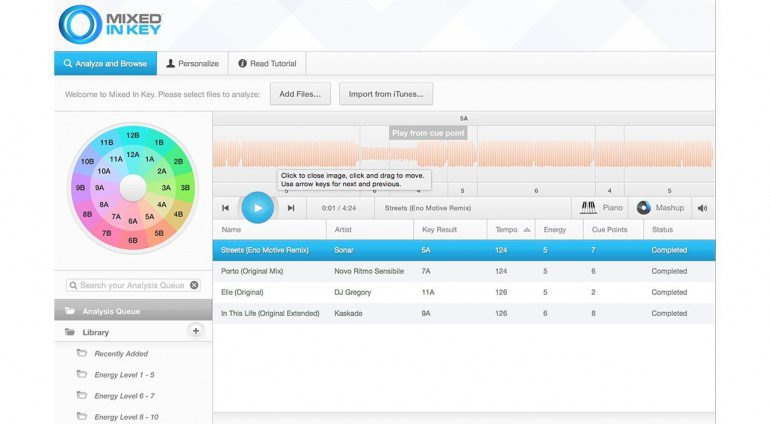770x425 pixels.
Task: Open the Read Tutorial tab
Action: pos(266,64)
